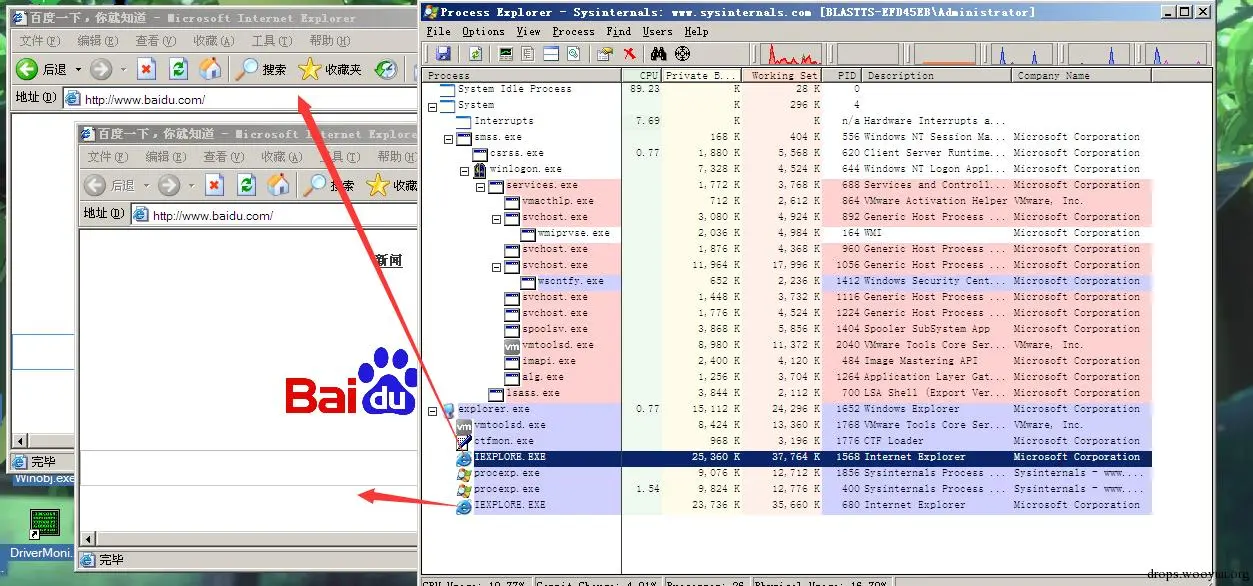Open Properties via the Process Explorer toolbar icon

pos(605,54)
